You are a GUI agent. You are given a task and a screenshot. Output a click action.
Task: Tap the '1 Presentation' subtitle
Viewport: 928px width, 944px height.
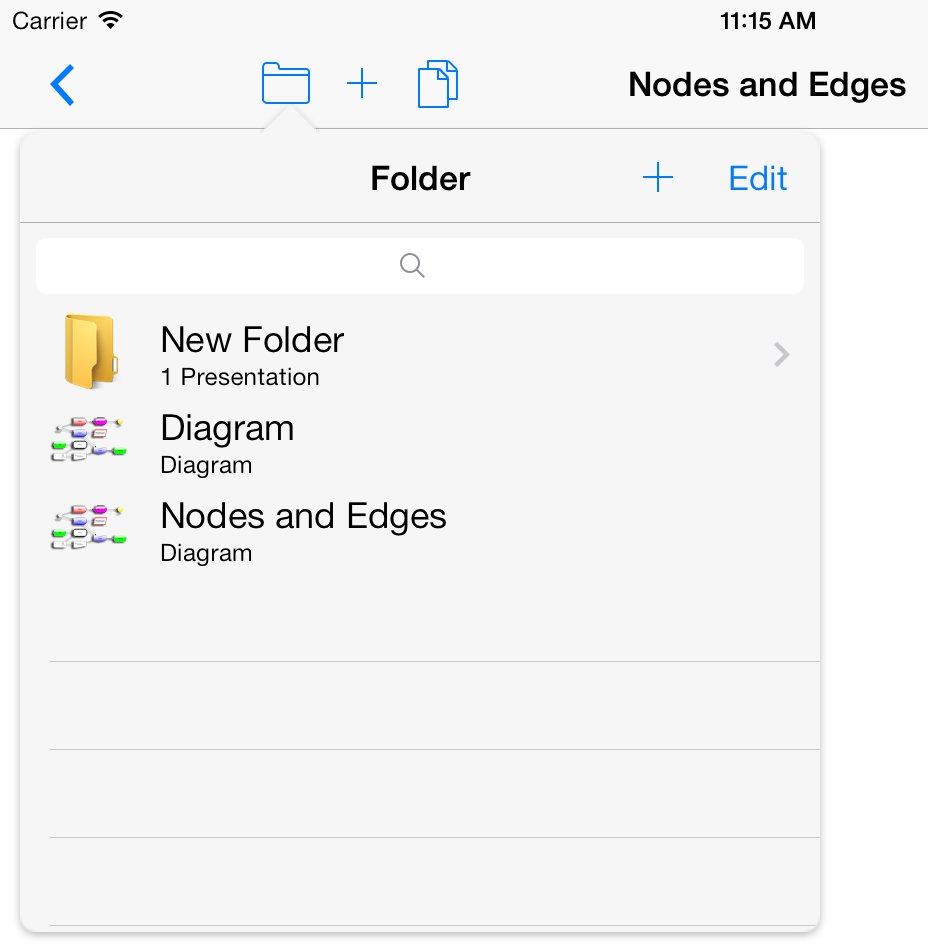[x=240, y=378]
